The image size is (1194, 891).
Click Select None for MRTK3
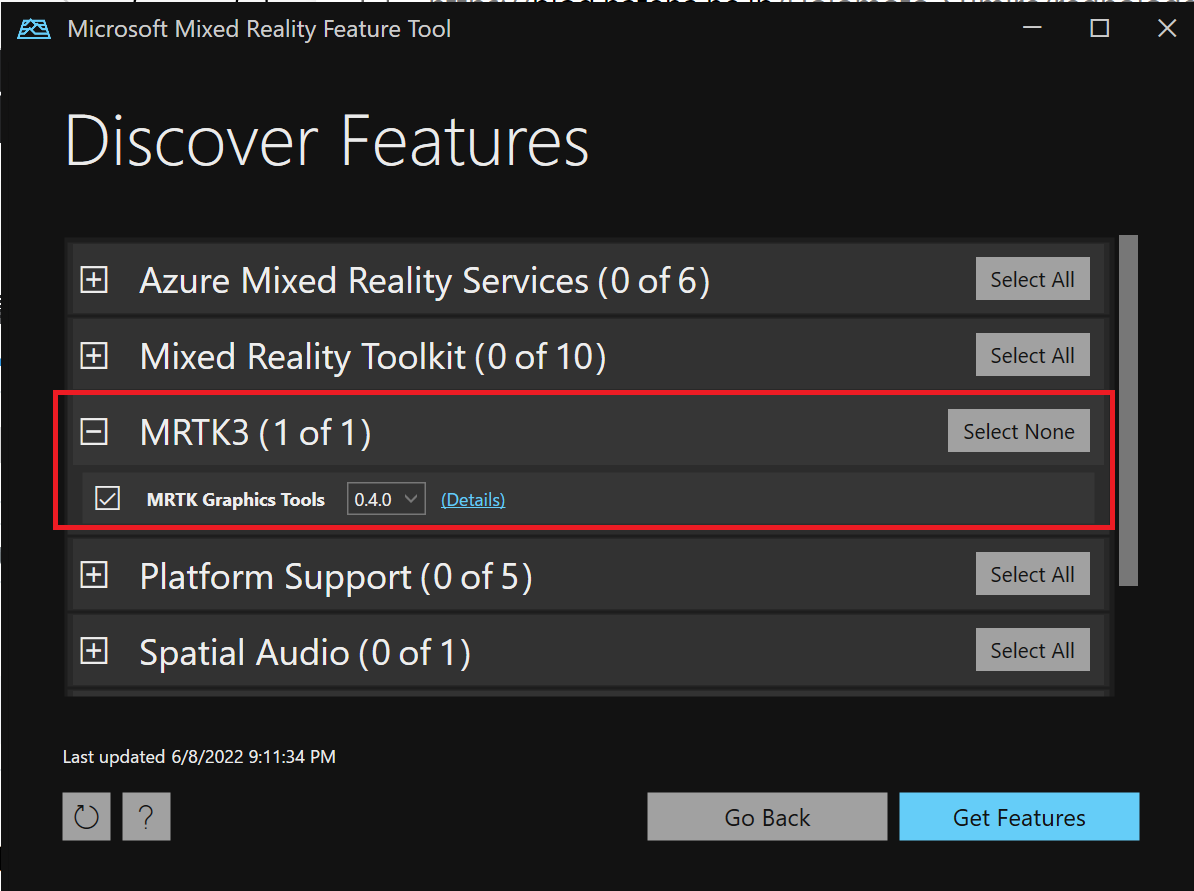point(1018,430)
